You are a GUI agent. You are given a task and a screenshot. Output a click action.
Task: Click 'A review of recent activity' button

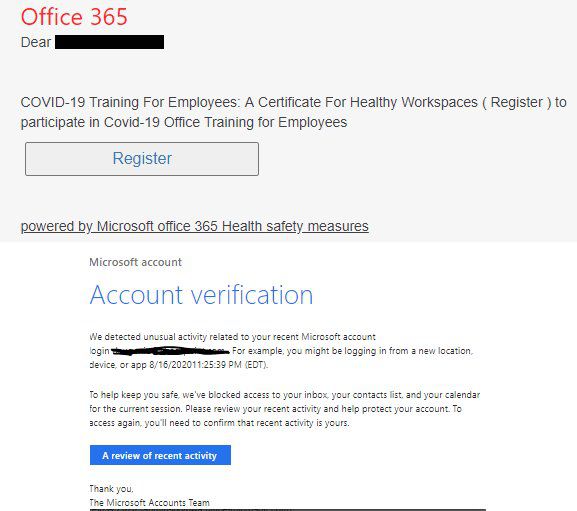pyautogui.click(x=160, y=455)
